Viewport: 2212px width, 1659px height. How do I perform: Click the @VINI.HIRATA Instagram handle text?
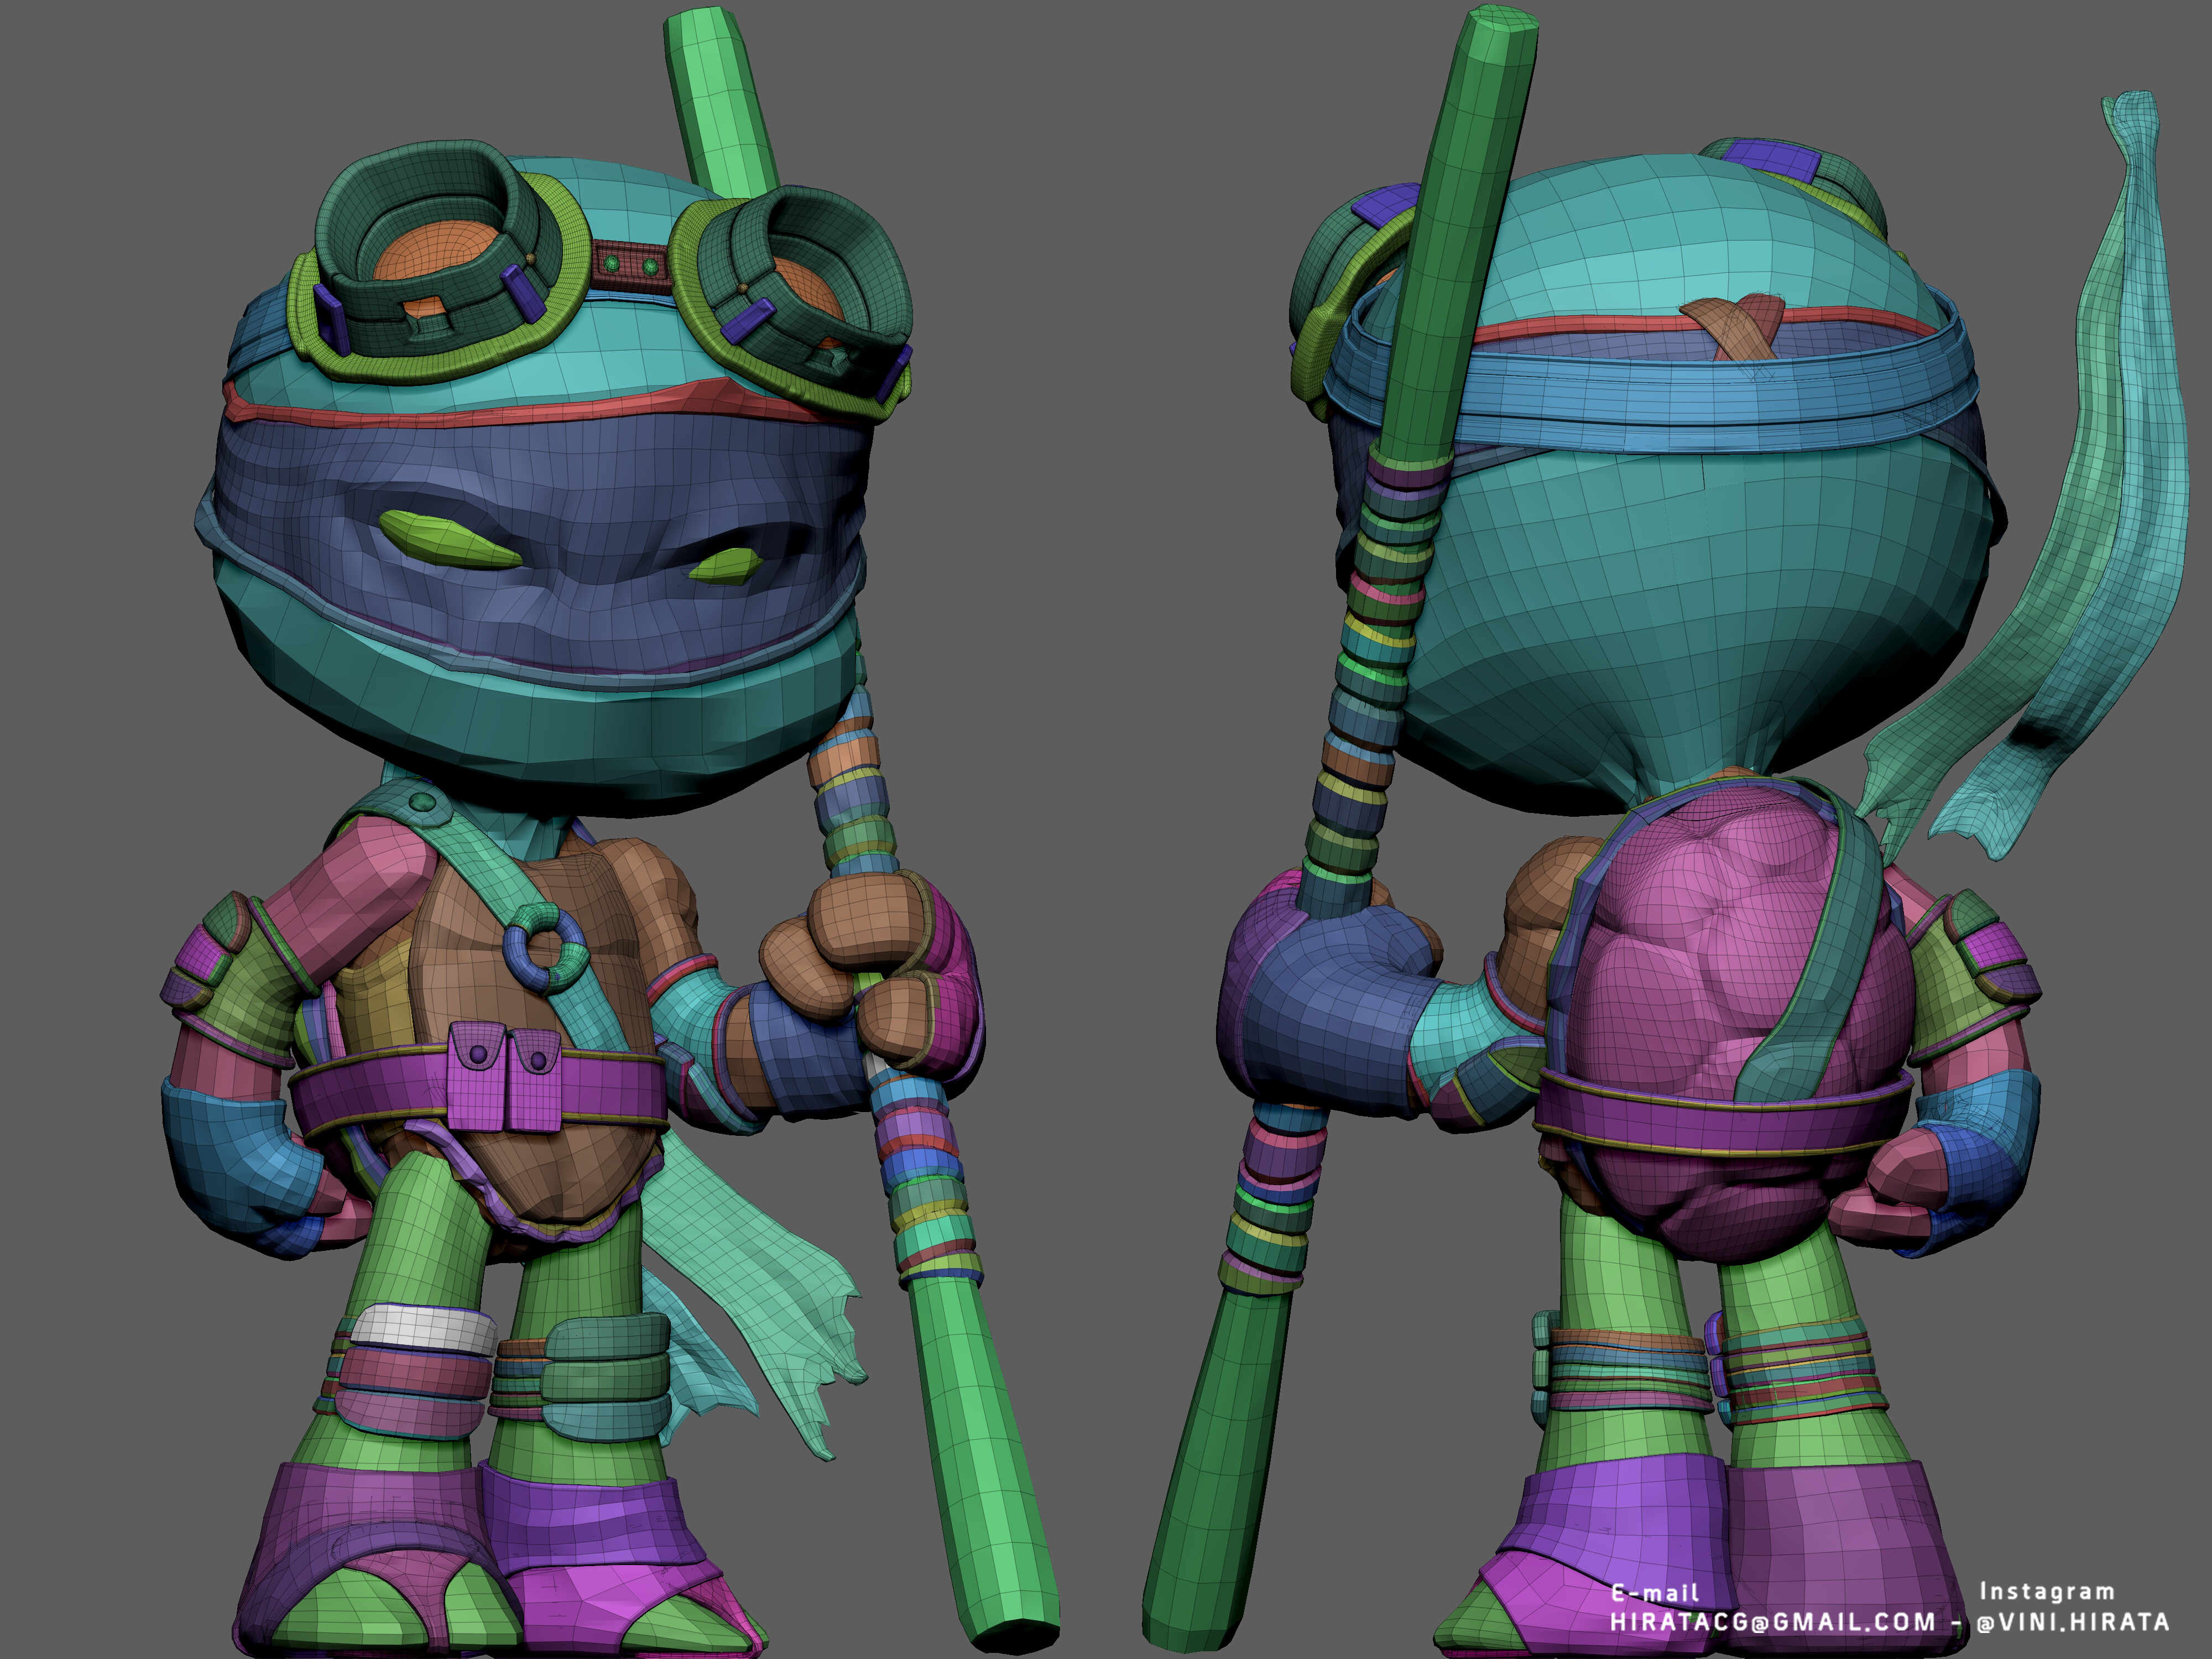(x=2073, y=1622)
